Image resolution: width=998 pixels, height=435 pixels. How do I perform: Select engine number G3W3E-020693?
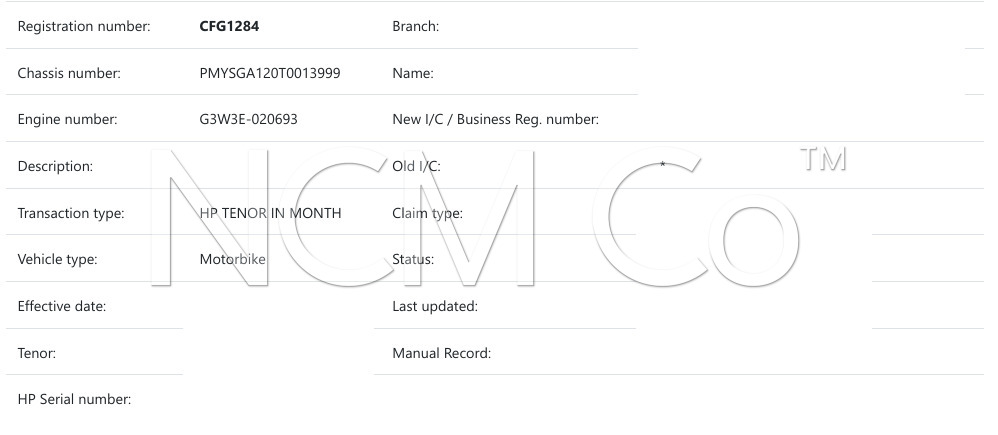coord(248,119)
